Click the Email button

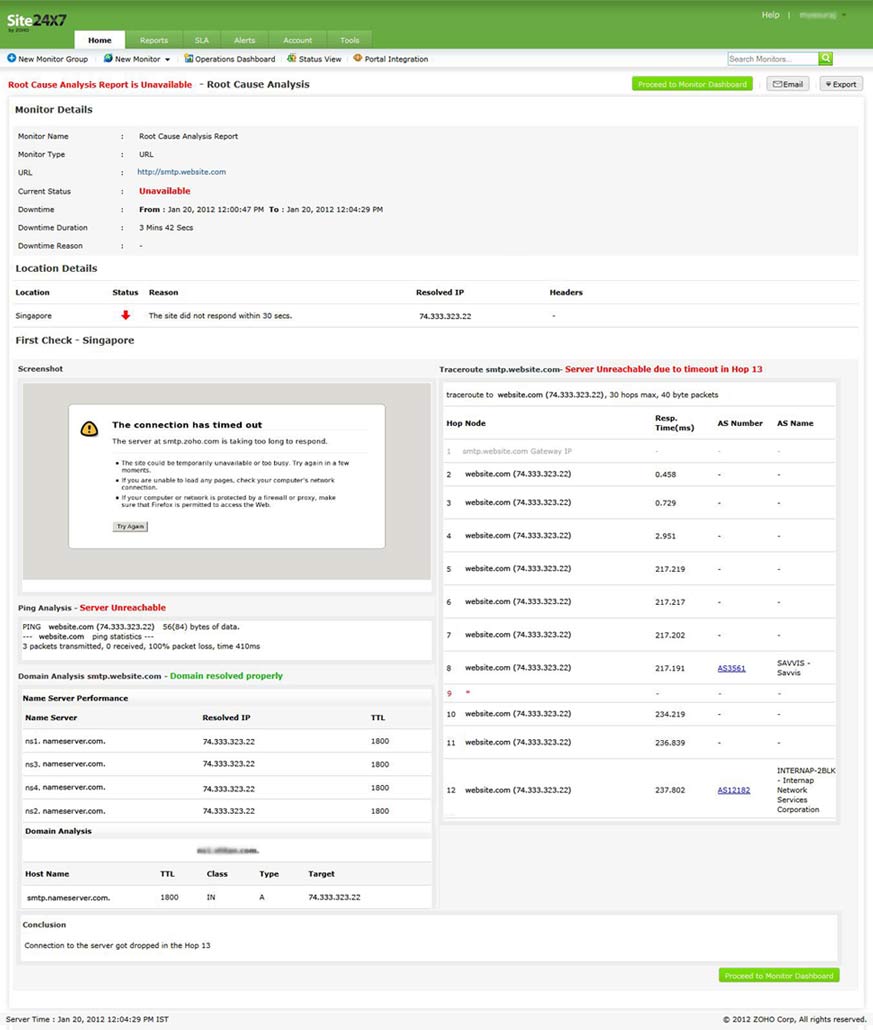[x=787, y=84]
